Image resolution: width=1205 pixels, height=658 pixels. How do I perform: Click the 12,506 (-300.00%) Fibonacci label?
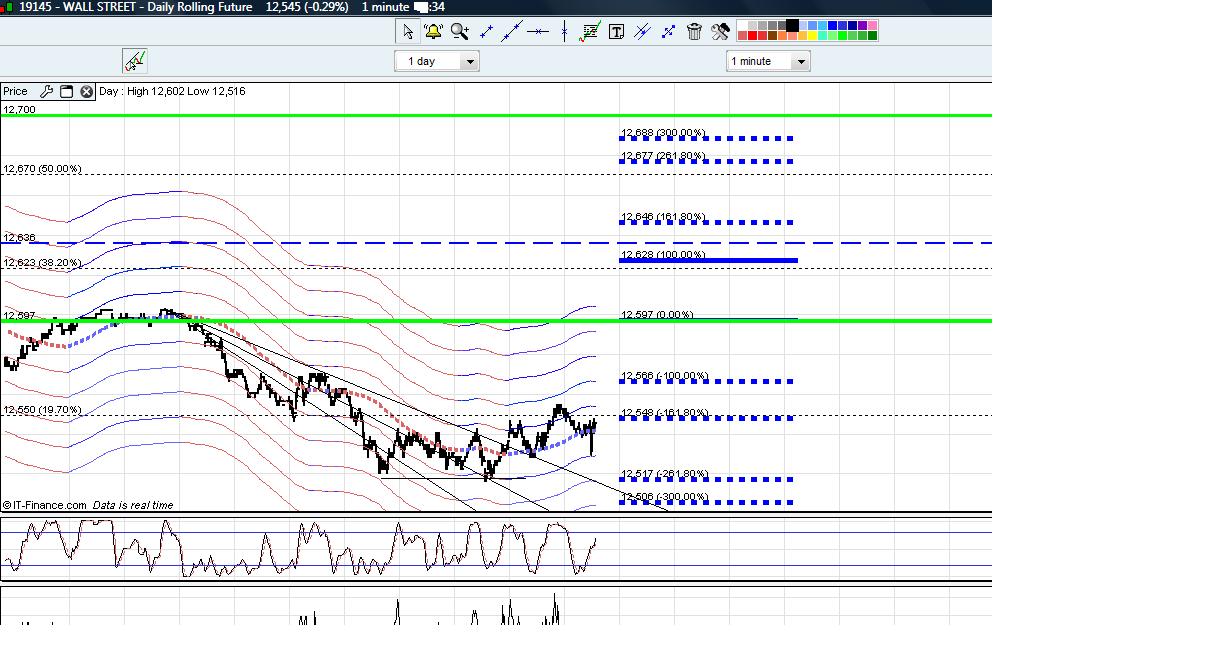pyautogui.click(x=664, y=497)
